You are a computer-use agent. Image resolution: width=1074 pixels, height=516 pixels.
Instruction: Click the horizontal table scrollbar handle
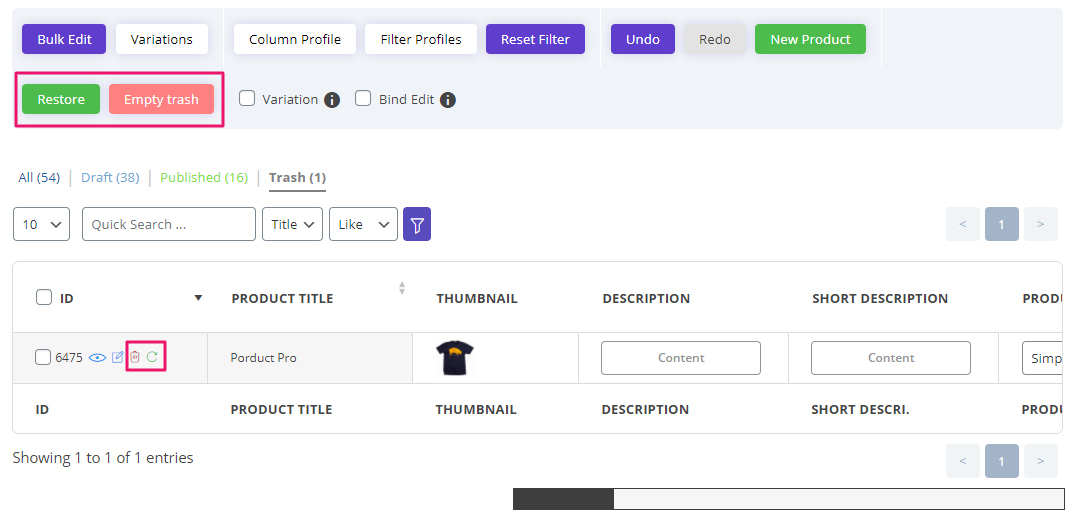click(x=563, y=499)
